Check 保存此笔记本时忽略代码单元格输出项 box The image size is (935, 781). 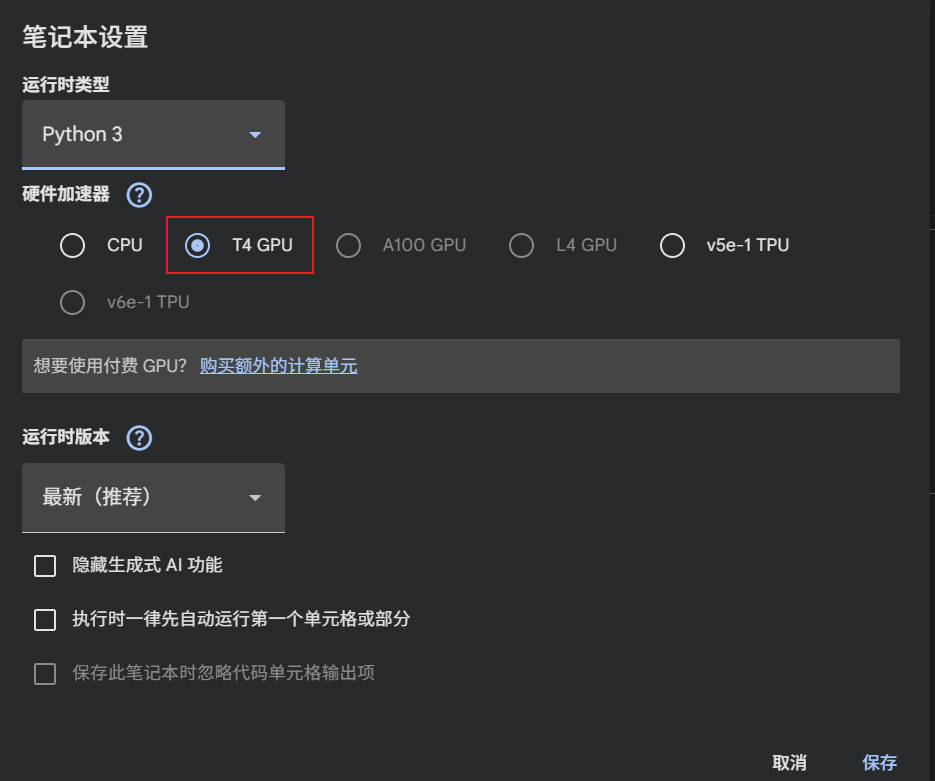pos(45,673)
